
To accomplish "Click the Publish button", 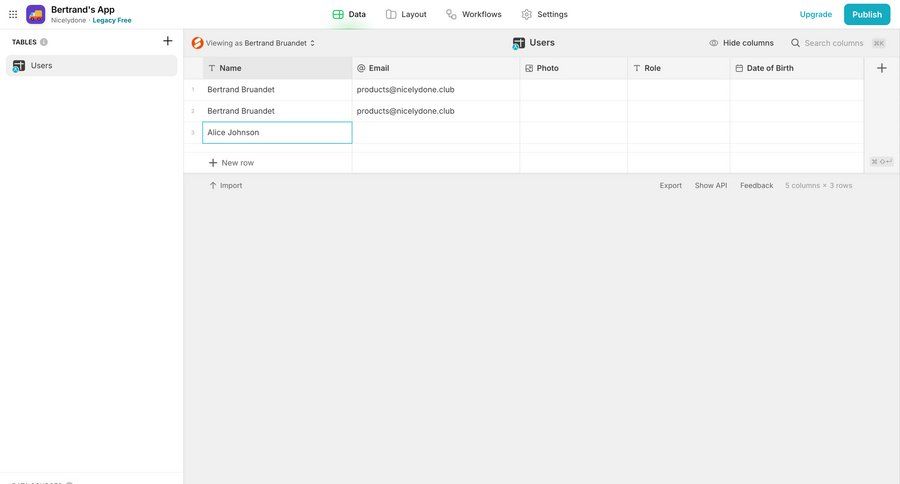I will click(x=866, y=14).
